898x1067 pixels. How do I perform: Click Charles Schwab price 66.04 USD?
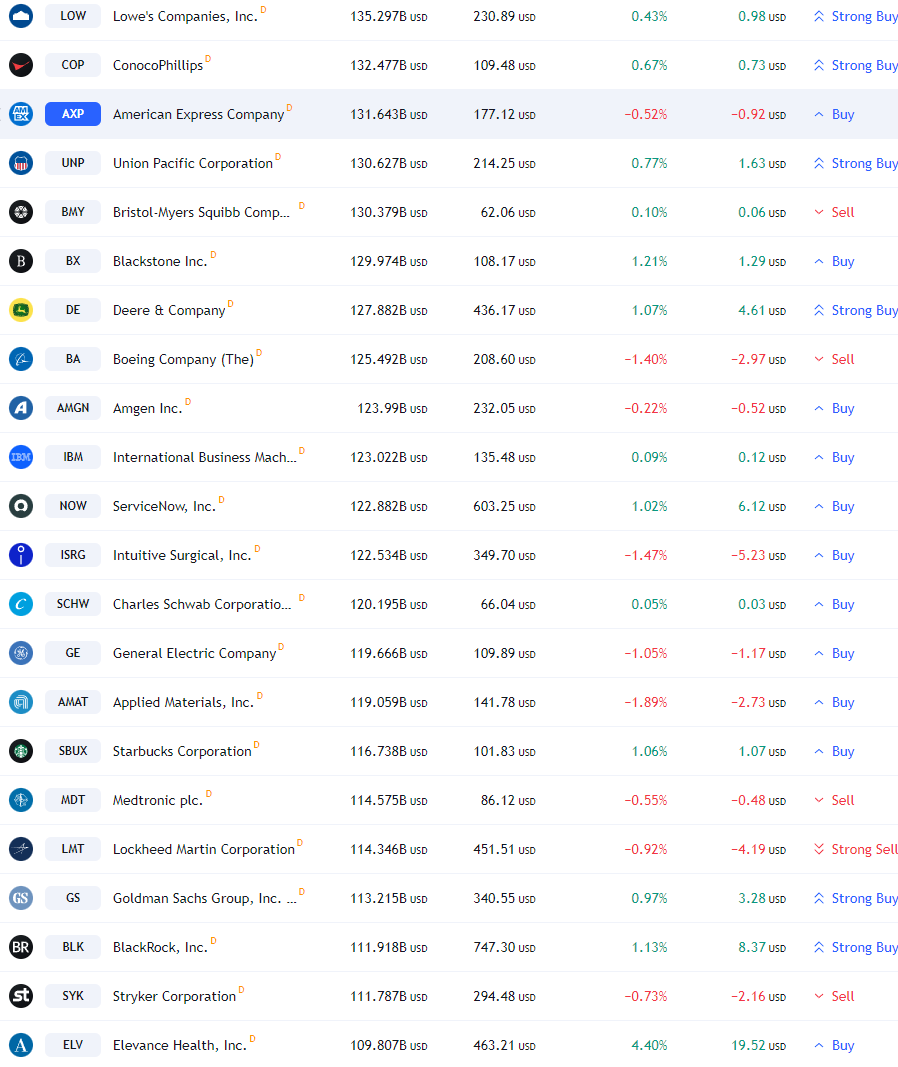(x=508, y=604)
